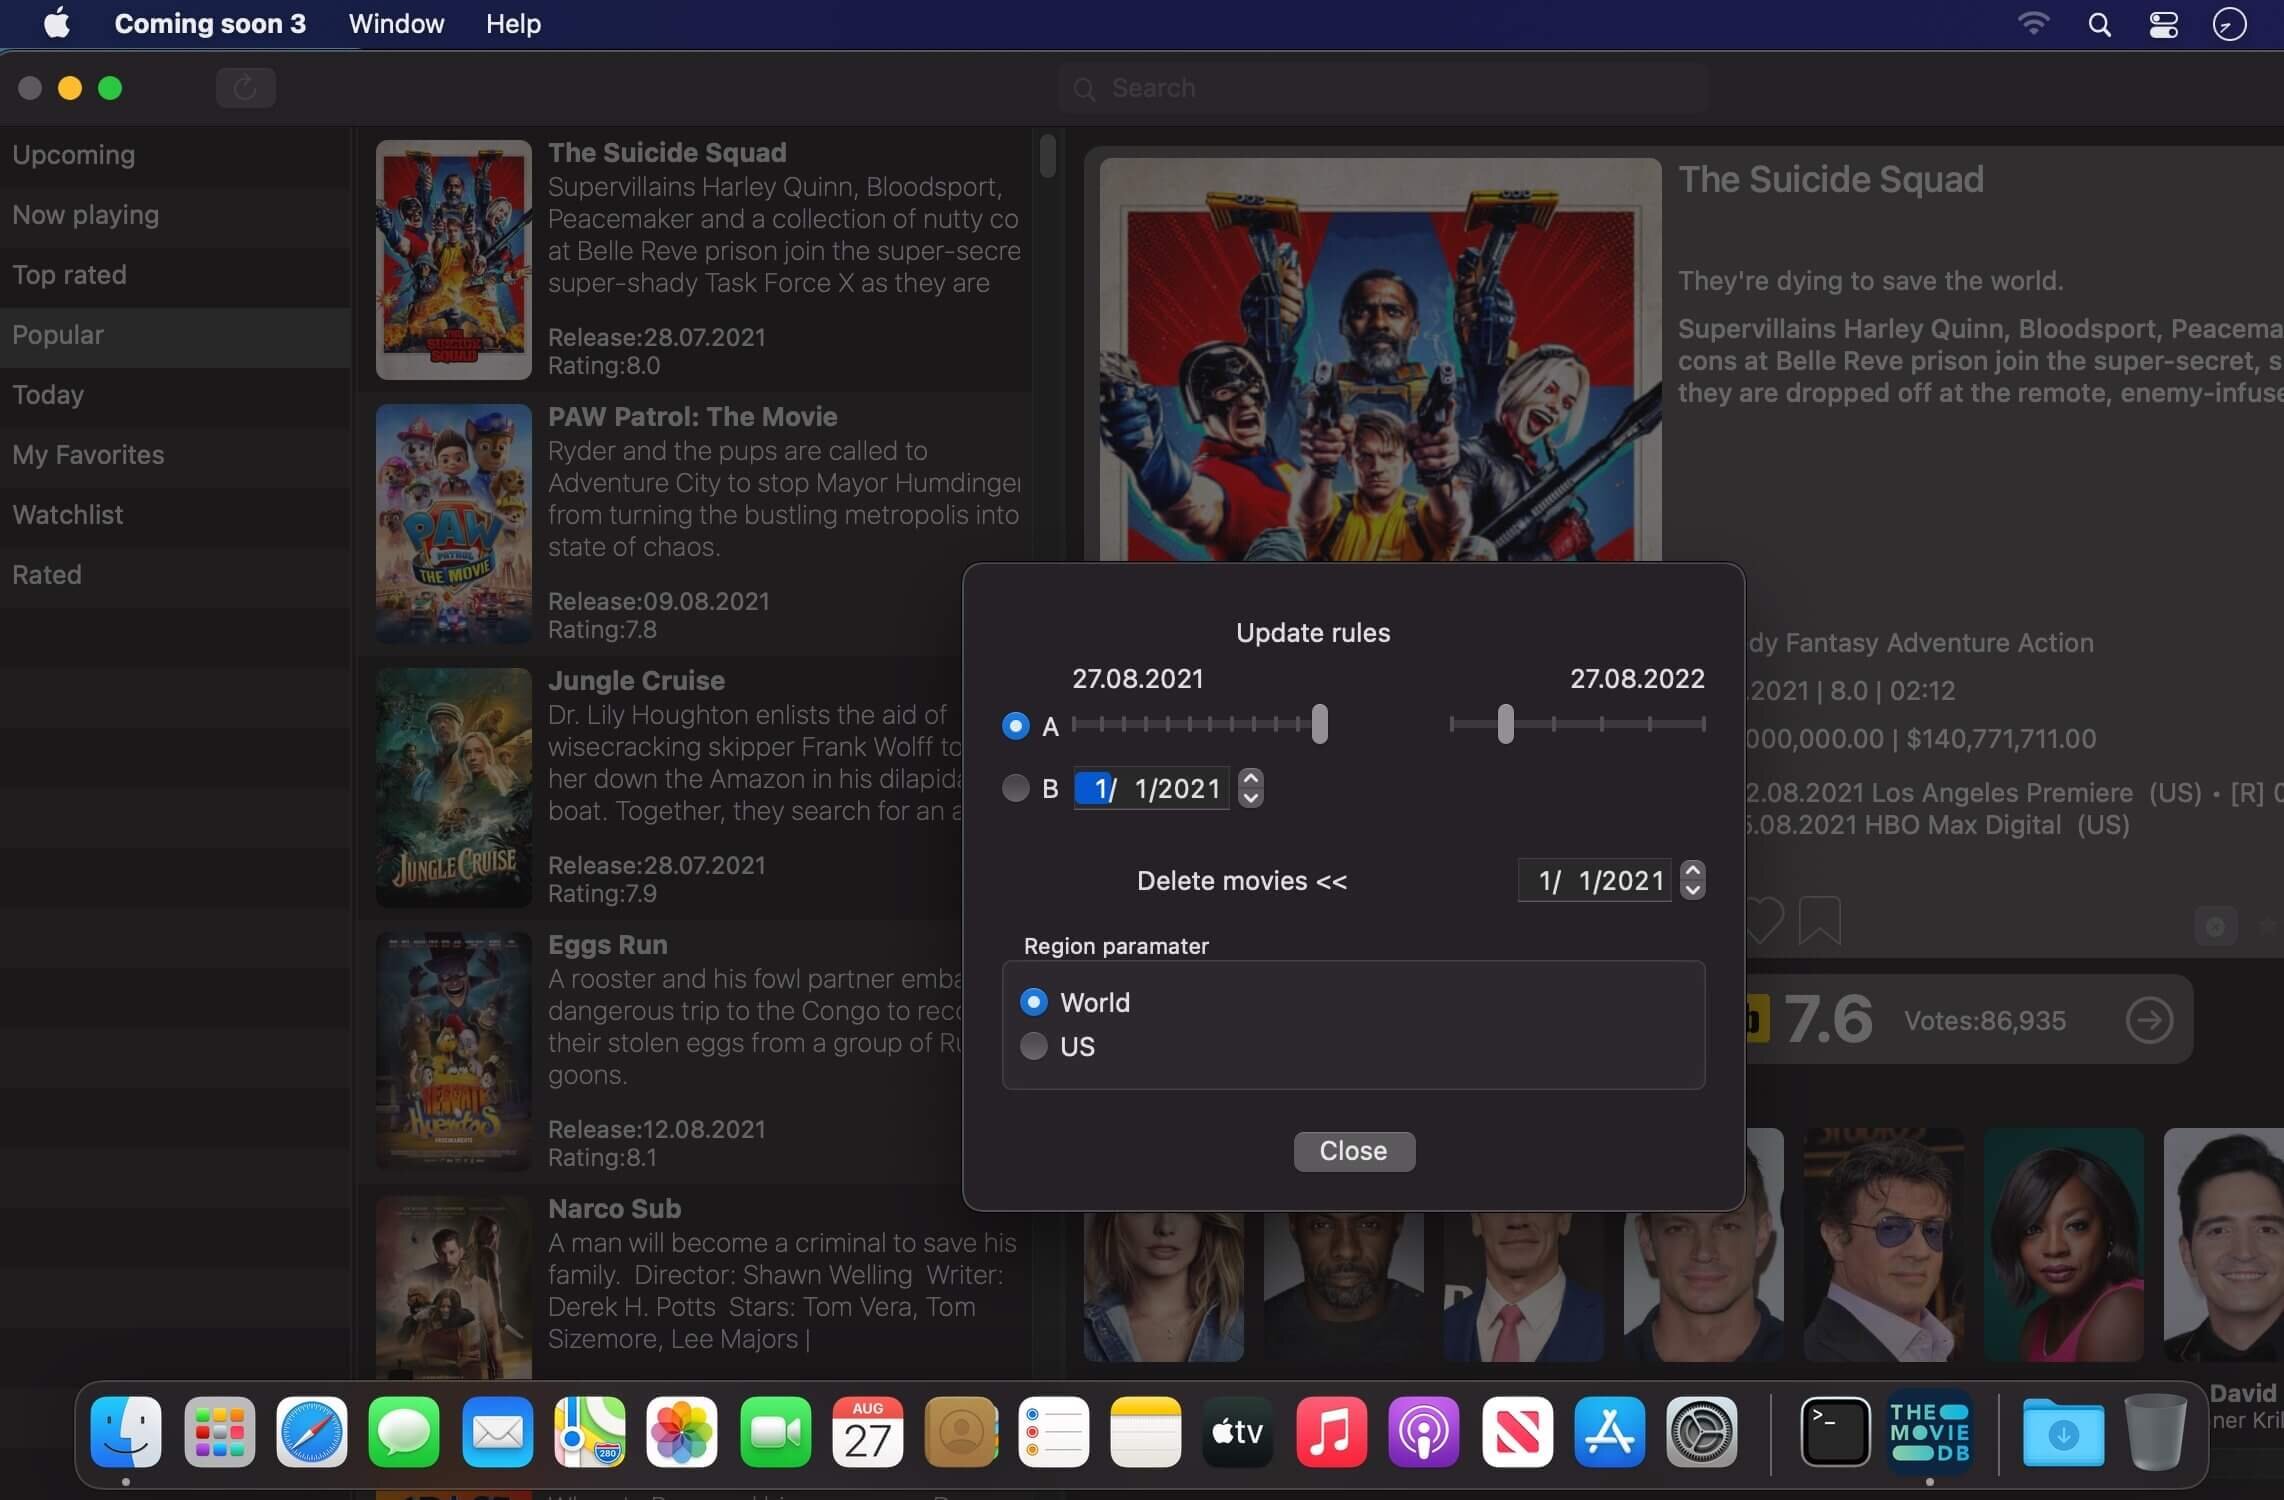Screen dimensions: 2284x1500
Task: Click the stepper next to option B date
Action: click(x=1250, y=788)
